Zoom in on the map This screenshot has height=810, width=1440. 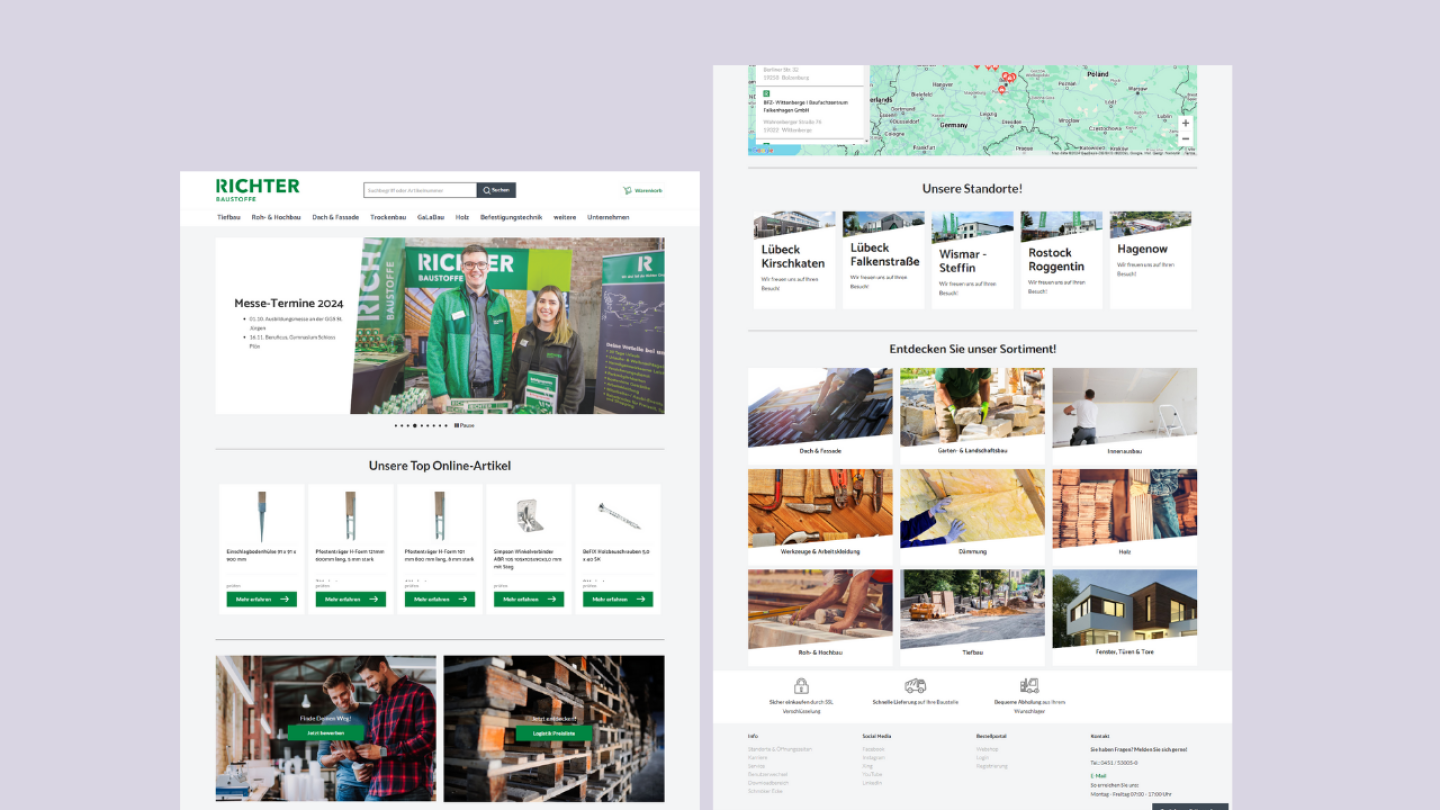1185,124
